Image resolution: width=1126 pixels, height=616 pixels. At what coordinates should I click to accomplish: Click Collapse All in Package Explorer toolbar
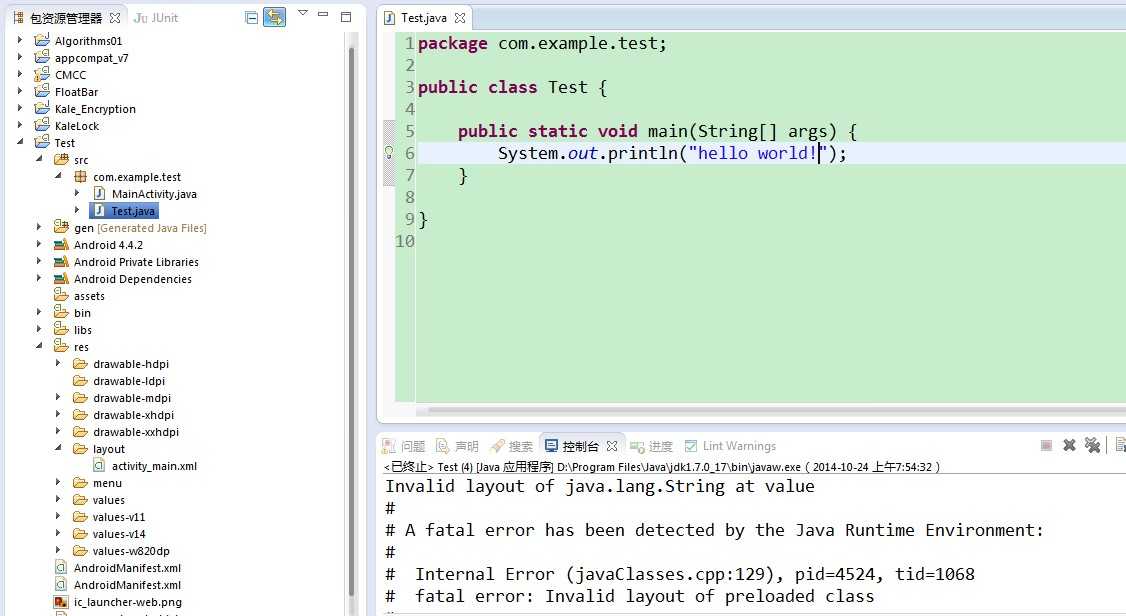pyautogui.click(x=251, y=18)
